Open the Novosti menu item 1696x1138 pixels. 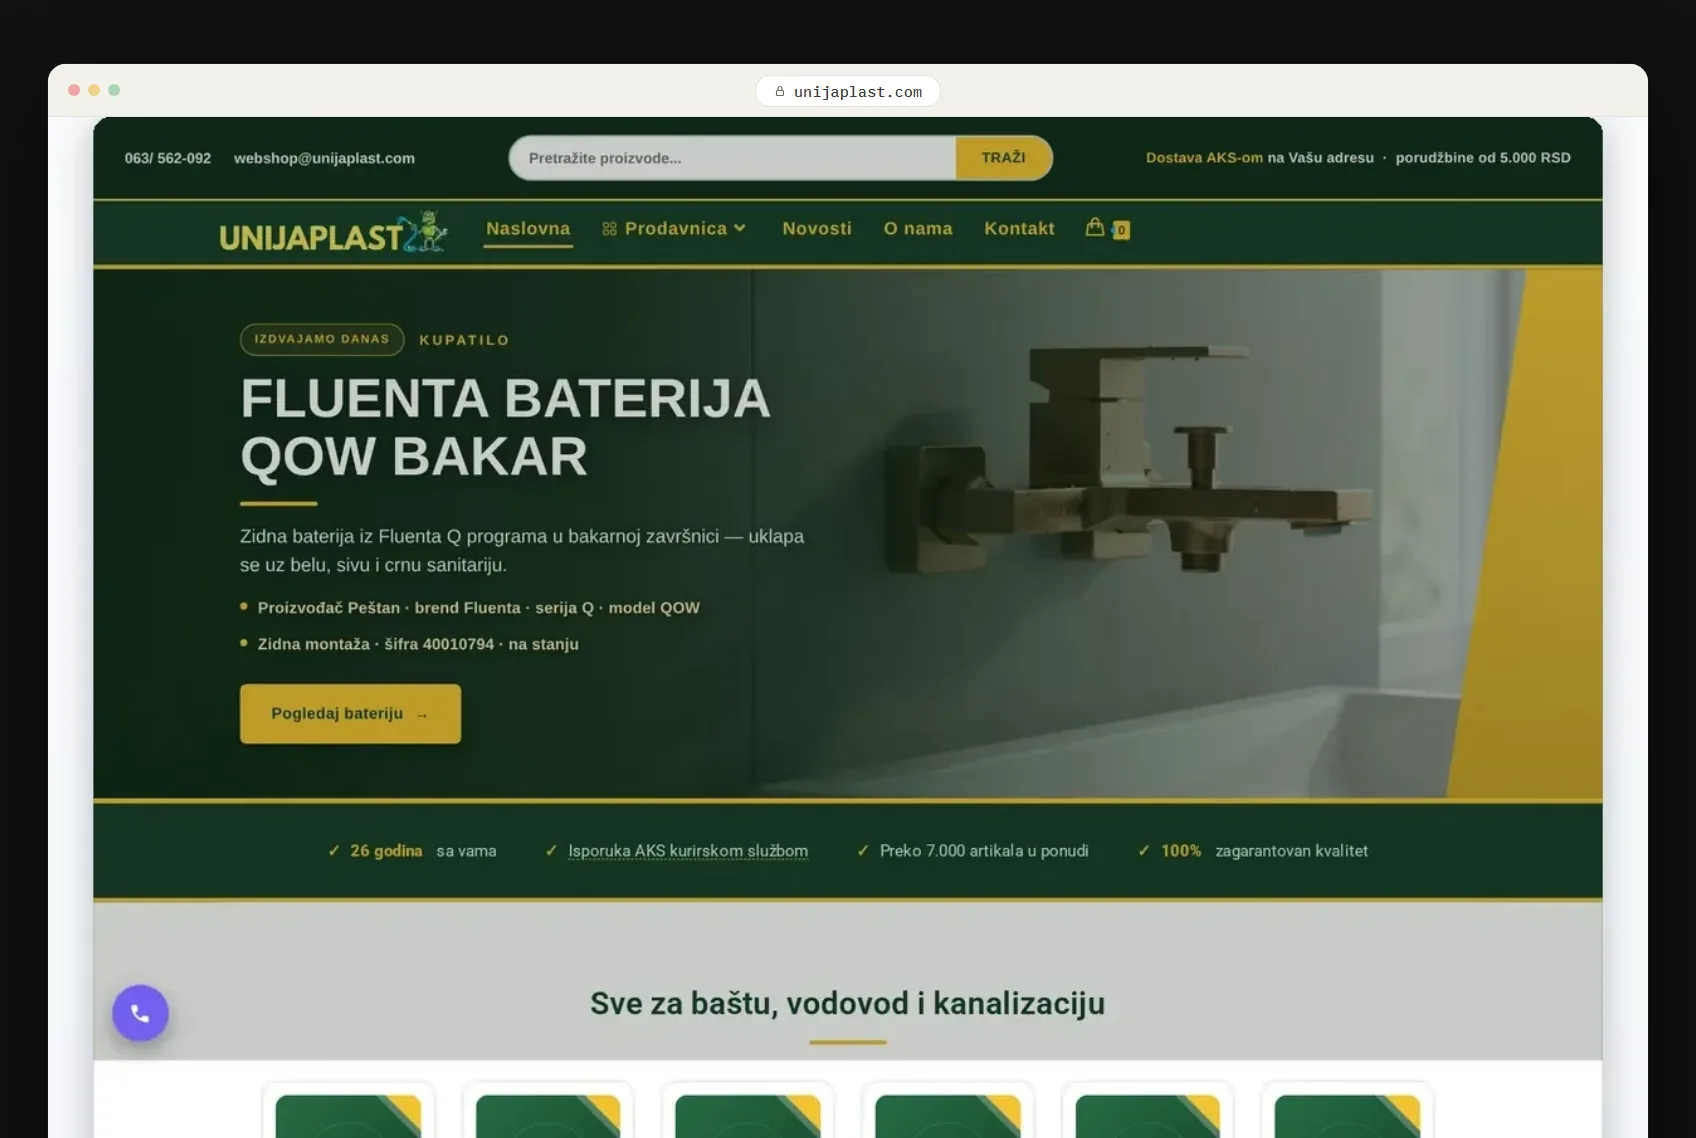point(817,228)
